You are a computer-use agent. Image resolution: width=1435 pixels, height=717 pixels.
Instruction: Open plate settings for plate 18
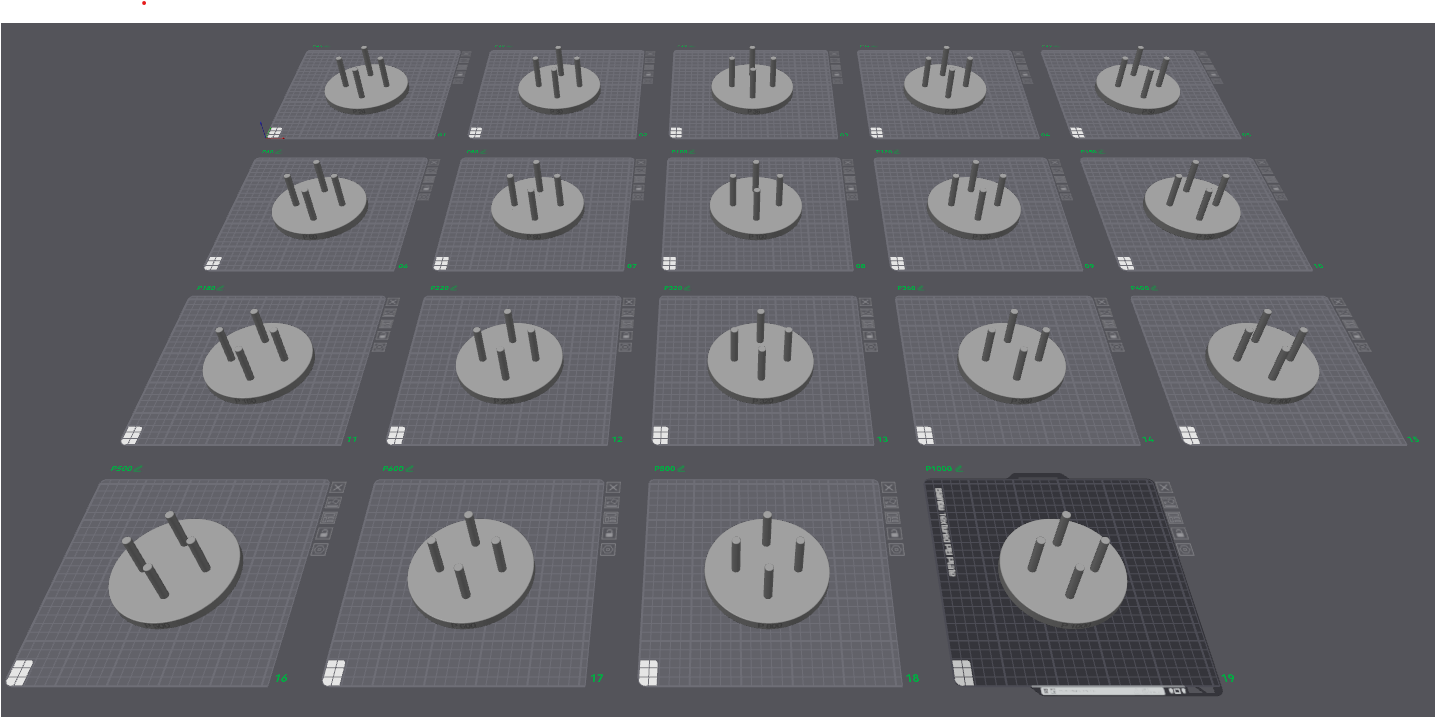pyautogui.click(x=896, y=549)
